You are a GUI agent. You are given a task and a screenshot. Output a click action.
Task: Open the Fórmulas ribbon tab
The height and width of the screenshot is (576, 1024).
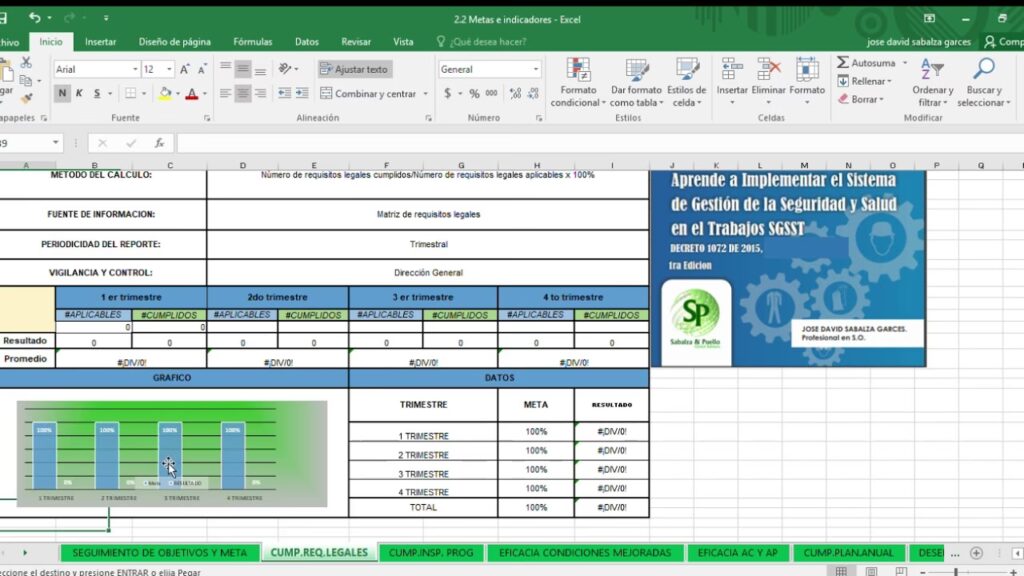(x=252, y=42)
